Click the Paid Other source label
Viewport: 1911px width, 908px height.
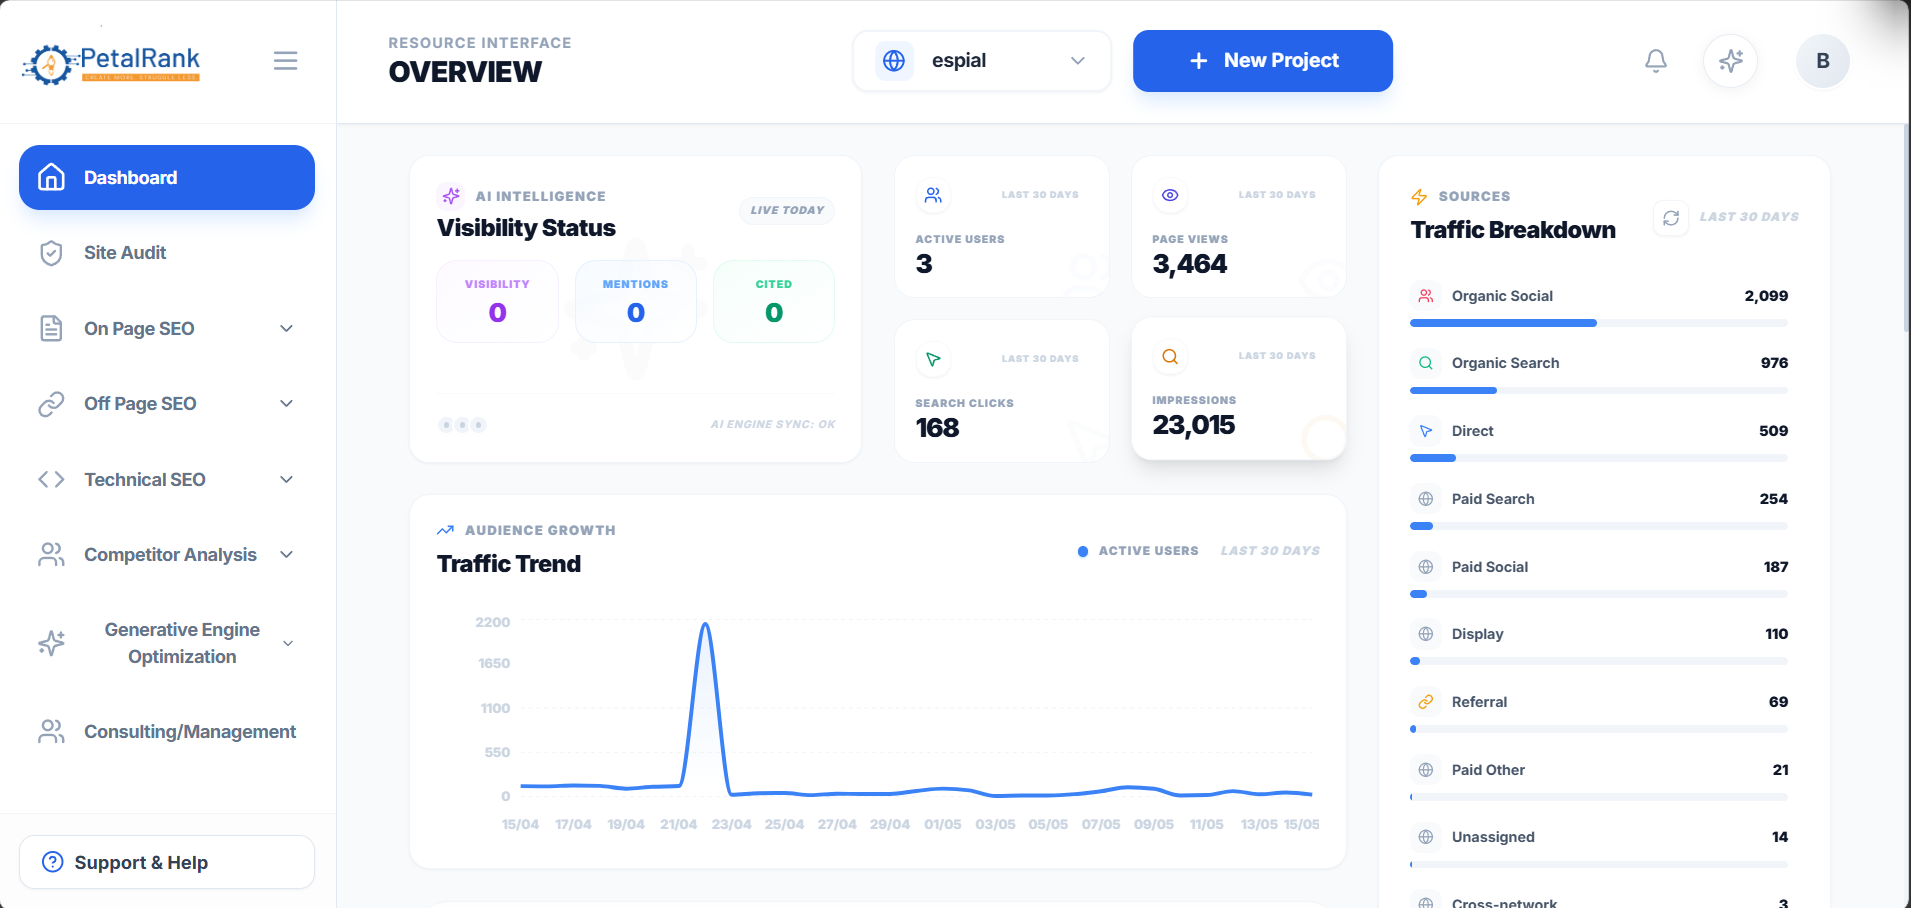(x=1488, y=770)
